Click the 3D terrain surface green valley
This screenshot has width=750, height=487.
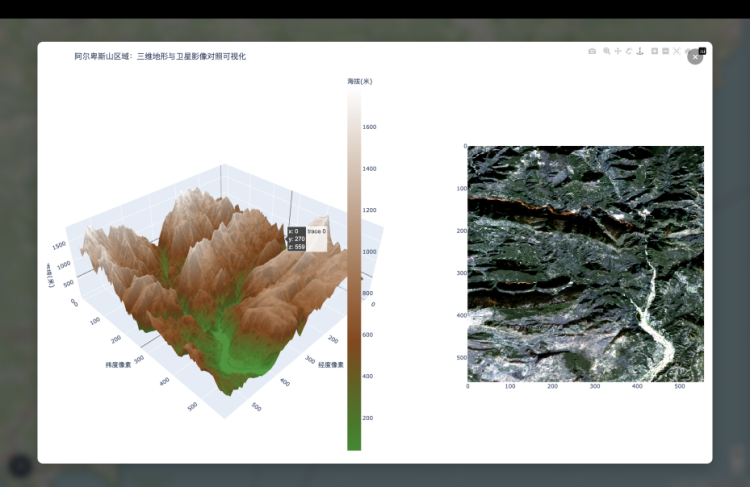222,345
